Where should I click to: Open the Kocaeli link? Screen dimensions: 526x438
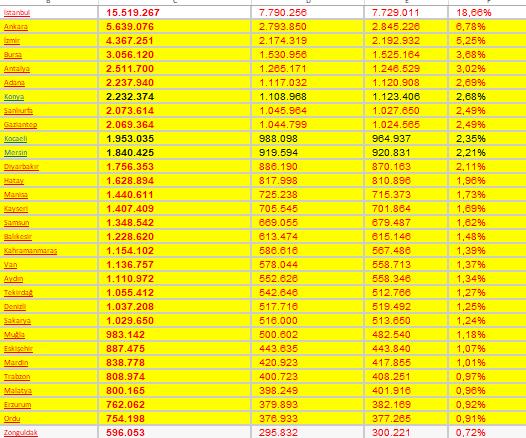pyautogui.click(x=15, y=139)
